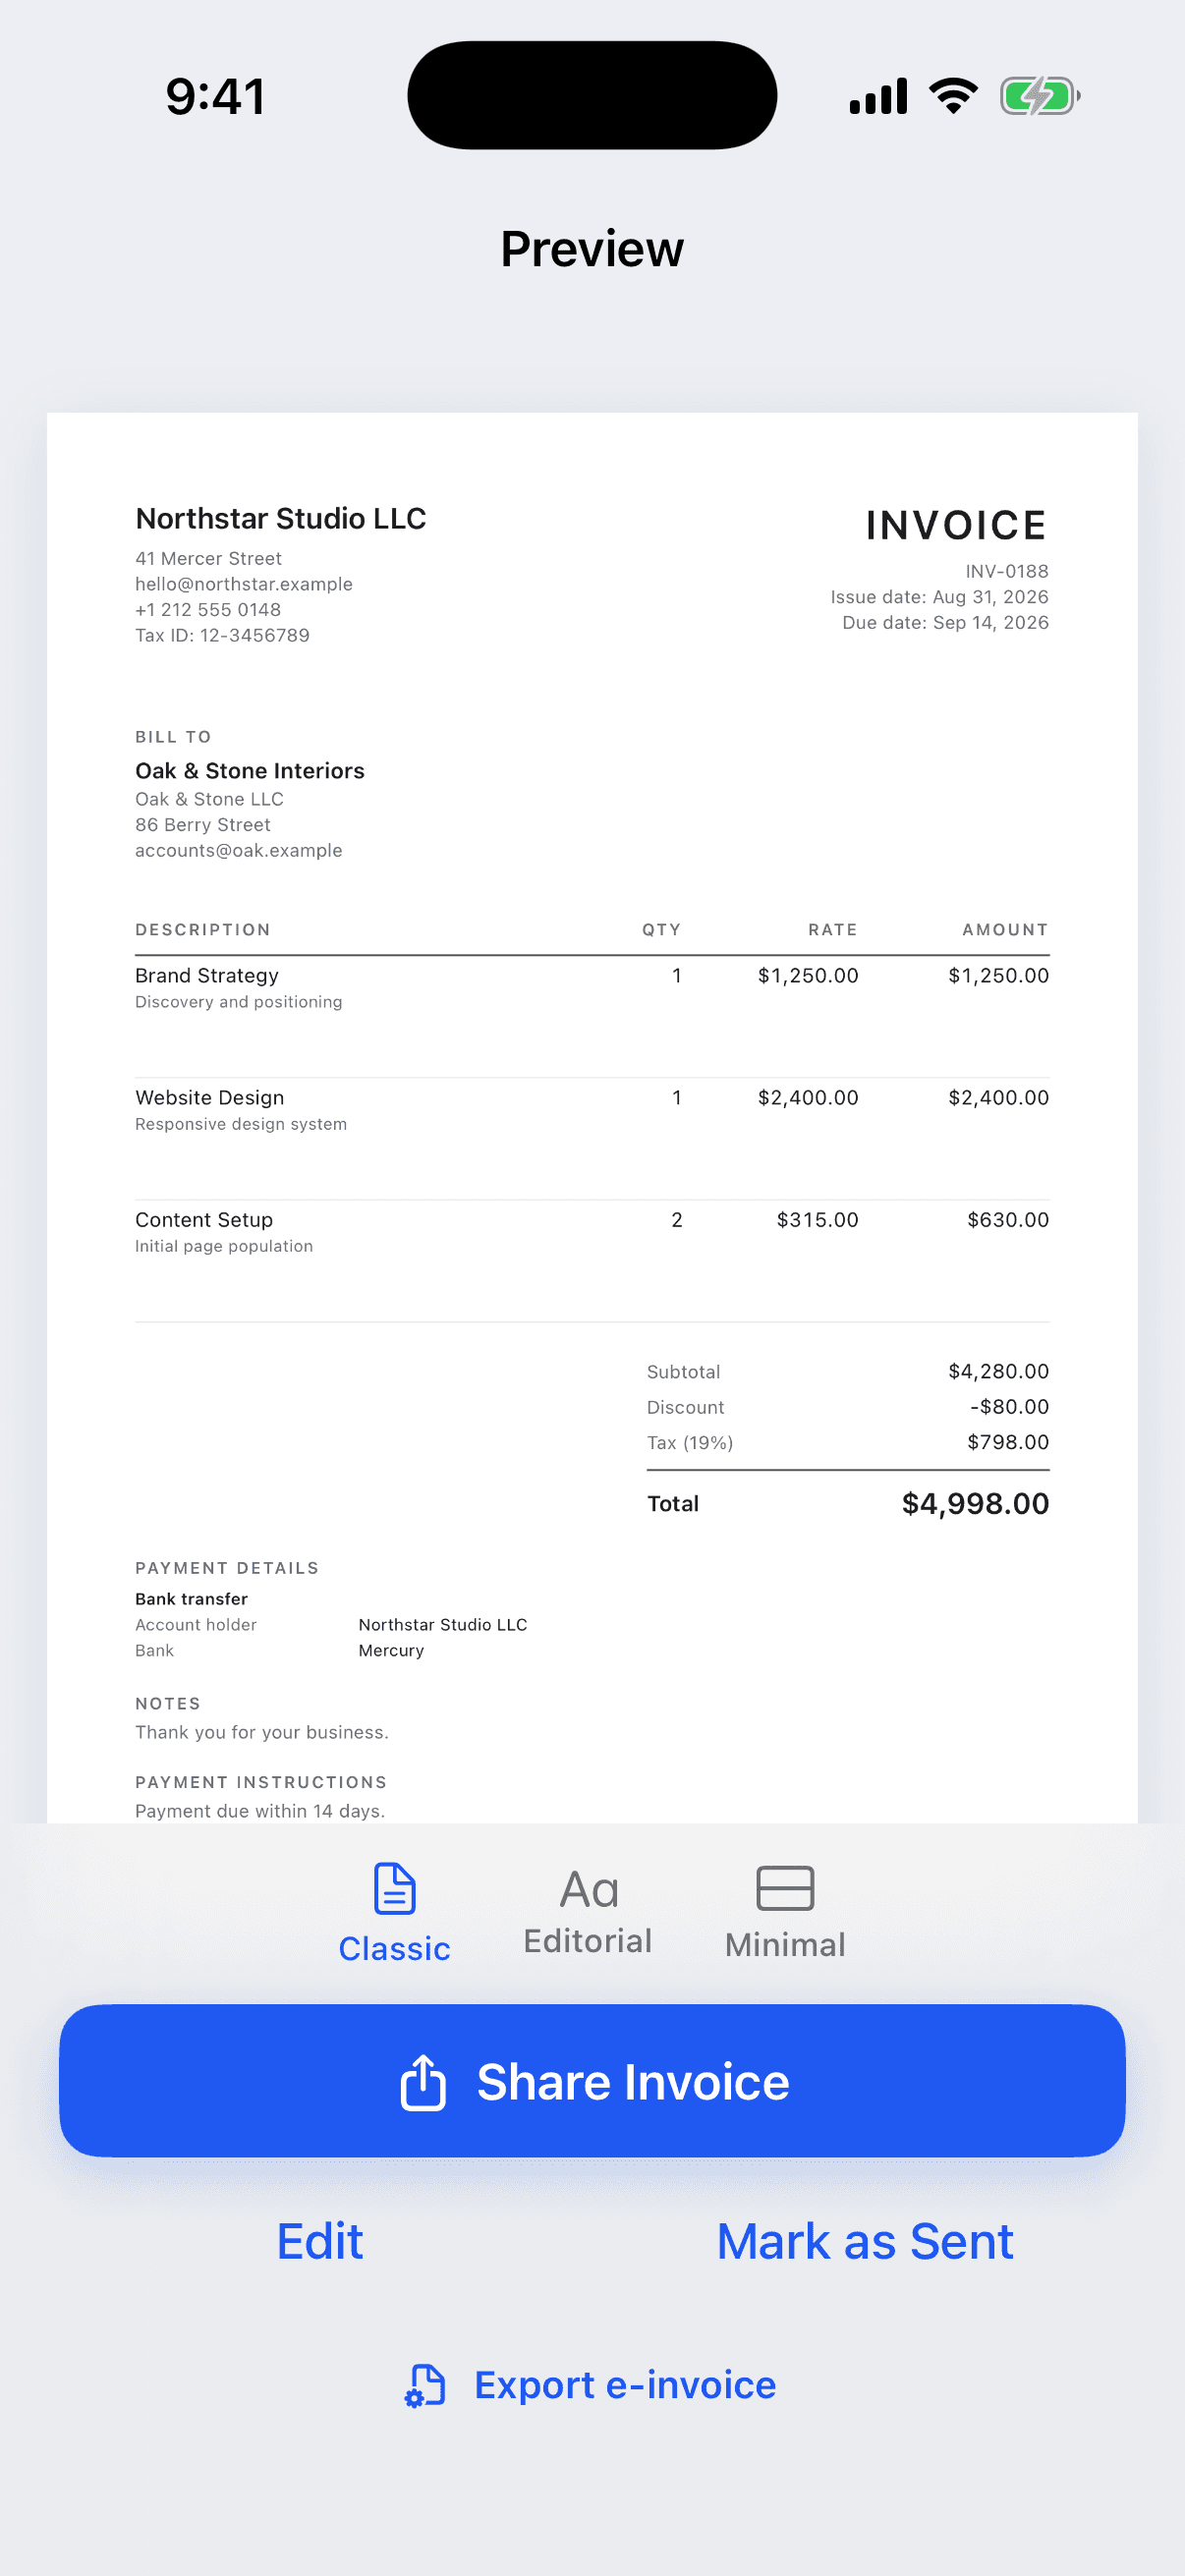Tap the battery charging indicator
Viewport: 1185px width, 2576px height.
tap(1040, 96)
